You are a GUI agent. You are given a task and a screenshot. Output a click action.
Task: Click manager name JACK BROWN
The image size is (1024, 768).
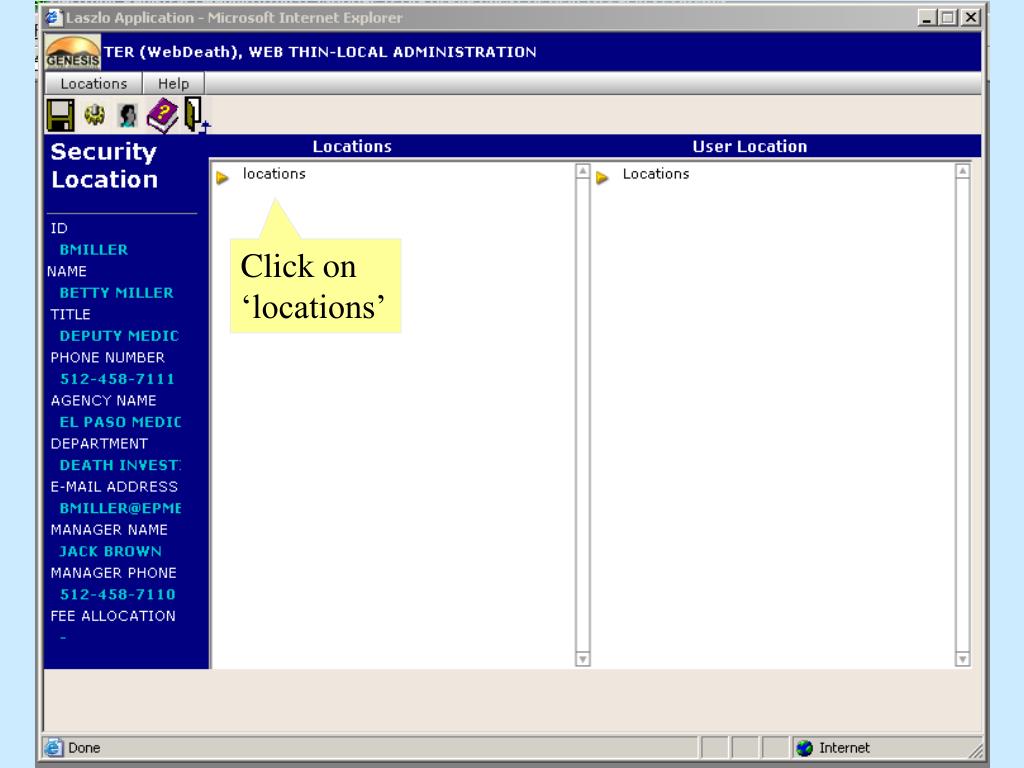coord(110,551)
